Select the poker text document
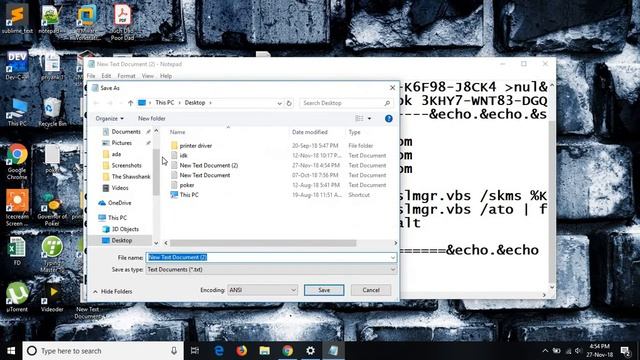Image resolution: width=640 pixels, height=360 pixels. [x=187, y=185]
